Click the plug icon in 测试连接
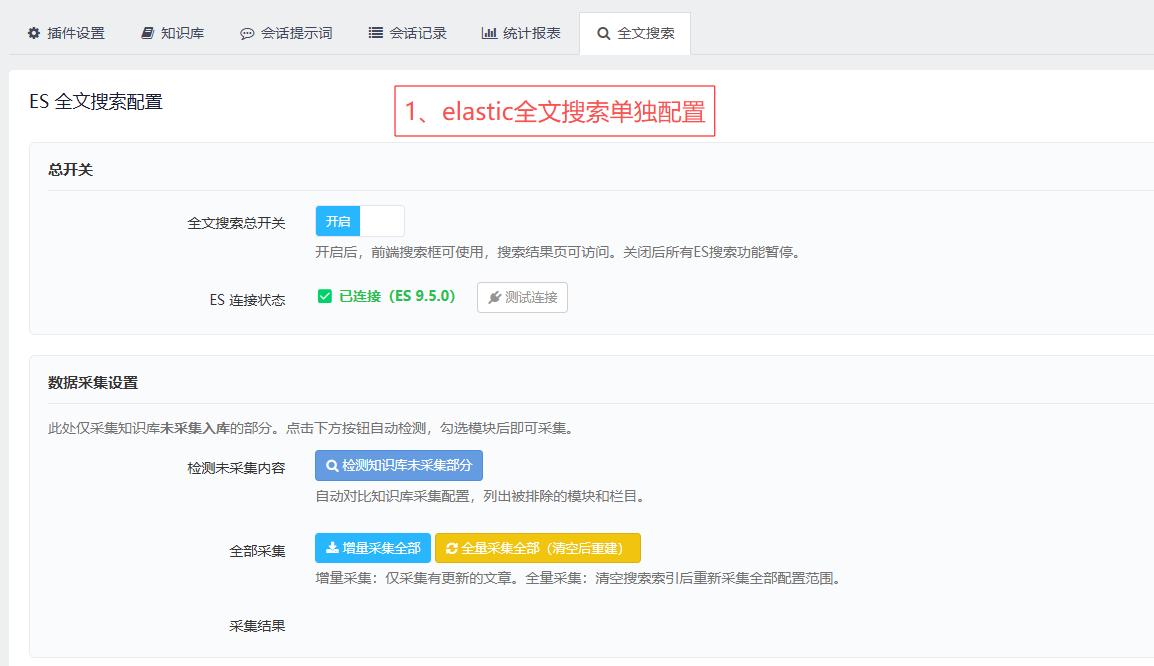Image resolution: width=1154 pixels, height=666 pixels. pyautogui.click(x=495, y=297)
